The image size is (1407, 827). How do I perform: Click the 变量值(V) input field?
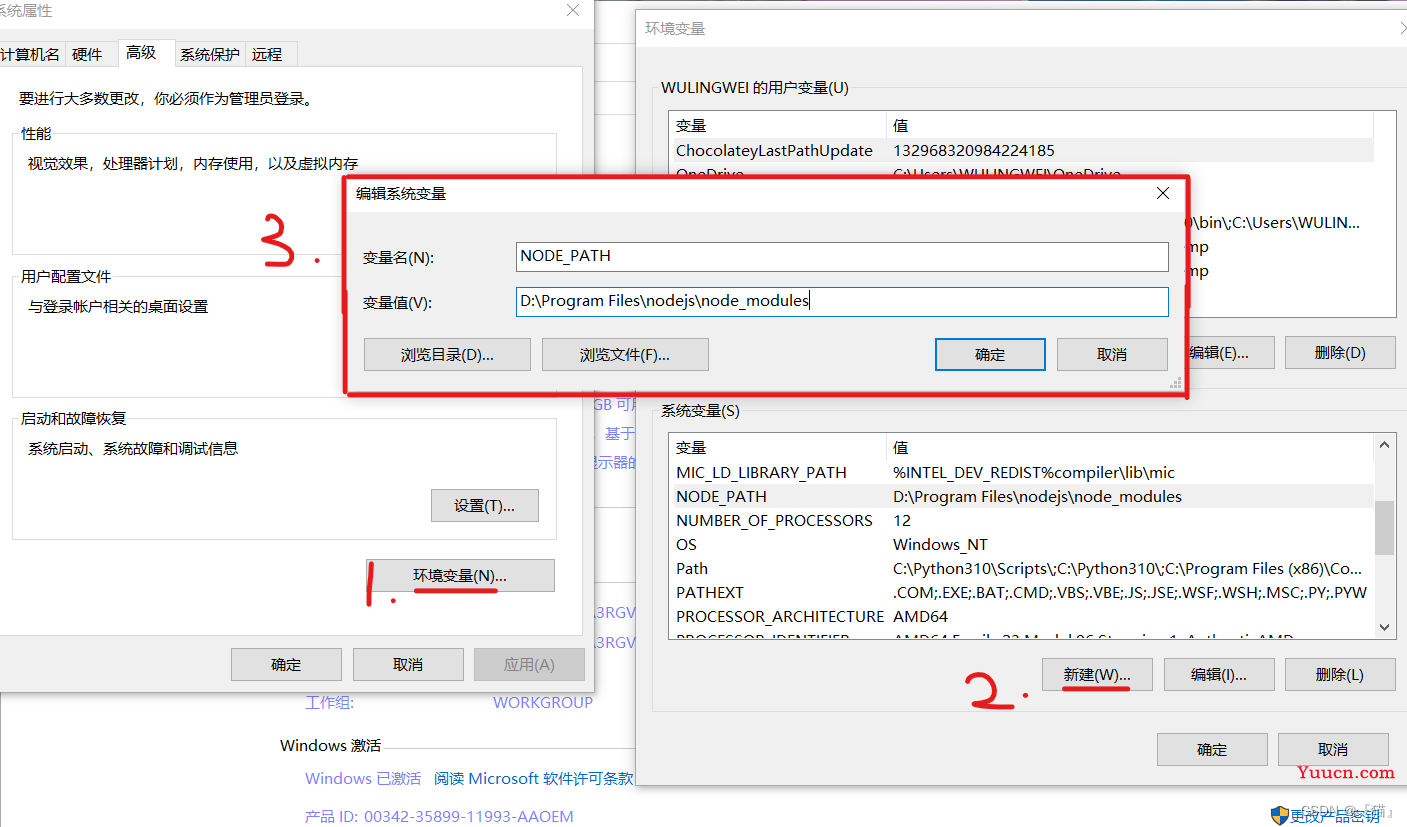pos(842,301)
